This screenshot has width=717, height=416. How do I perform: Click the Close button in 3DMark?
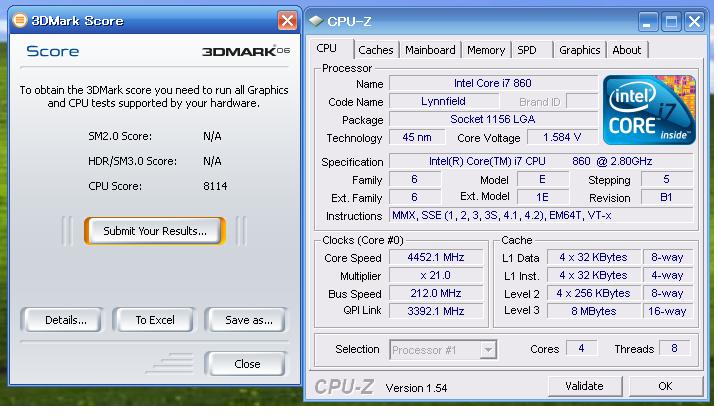[247, 364]
